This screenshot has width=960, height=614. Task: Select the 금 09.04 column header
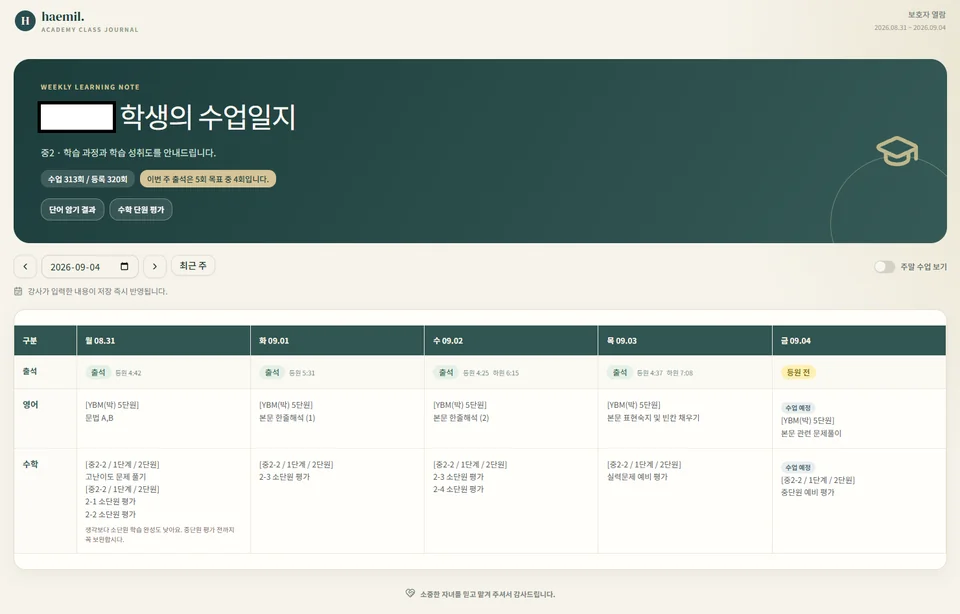click(859, 340)
